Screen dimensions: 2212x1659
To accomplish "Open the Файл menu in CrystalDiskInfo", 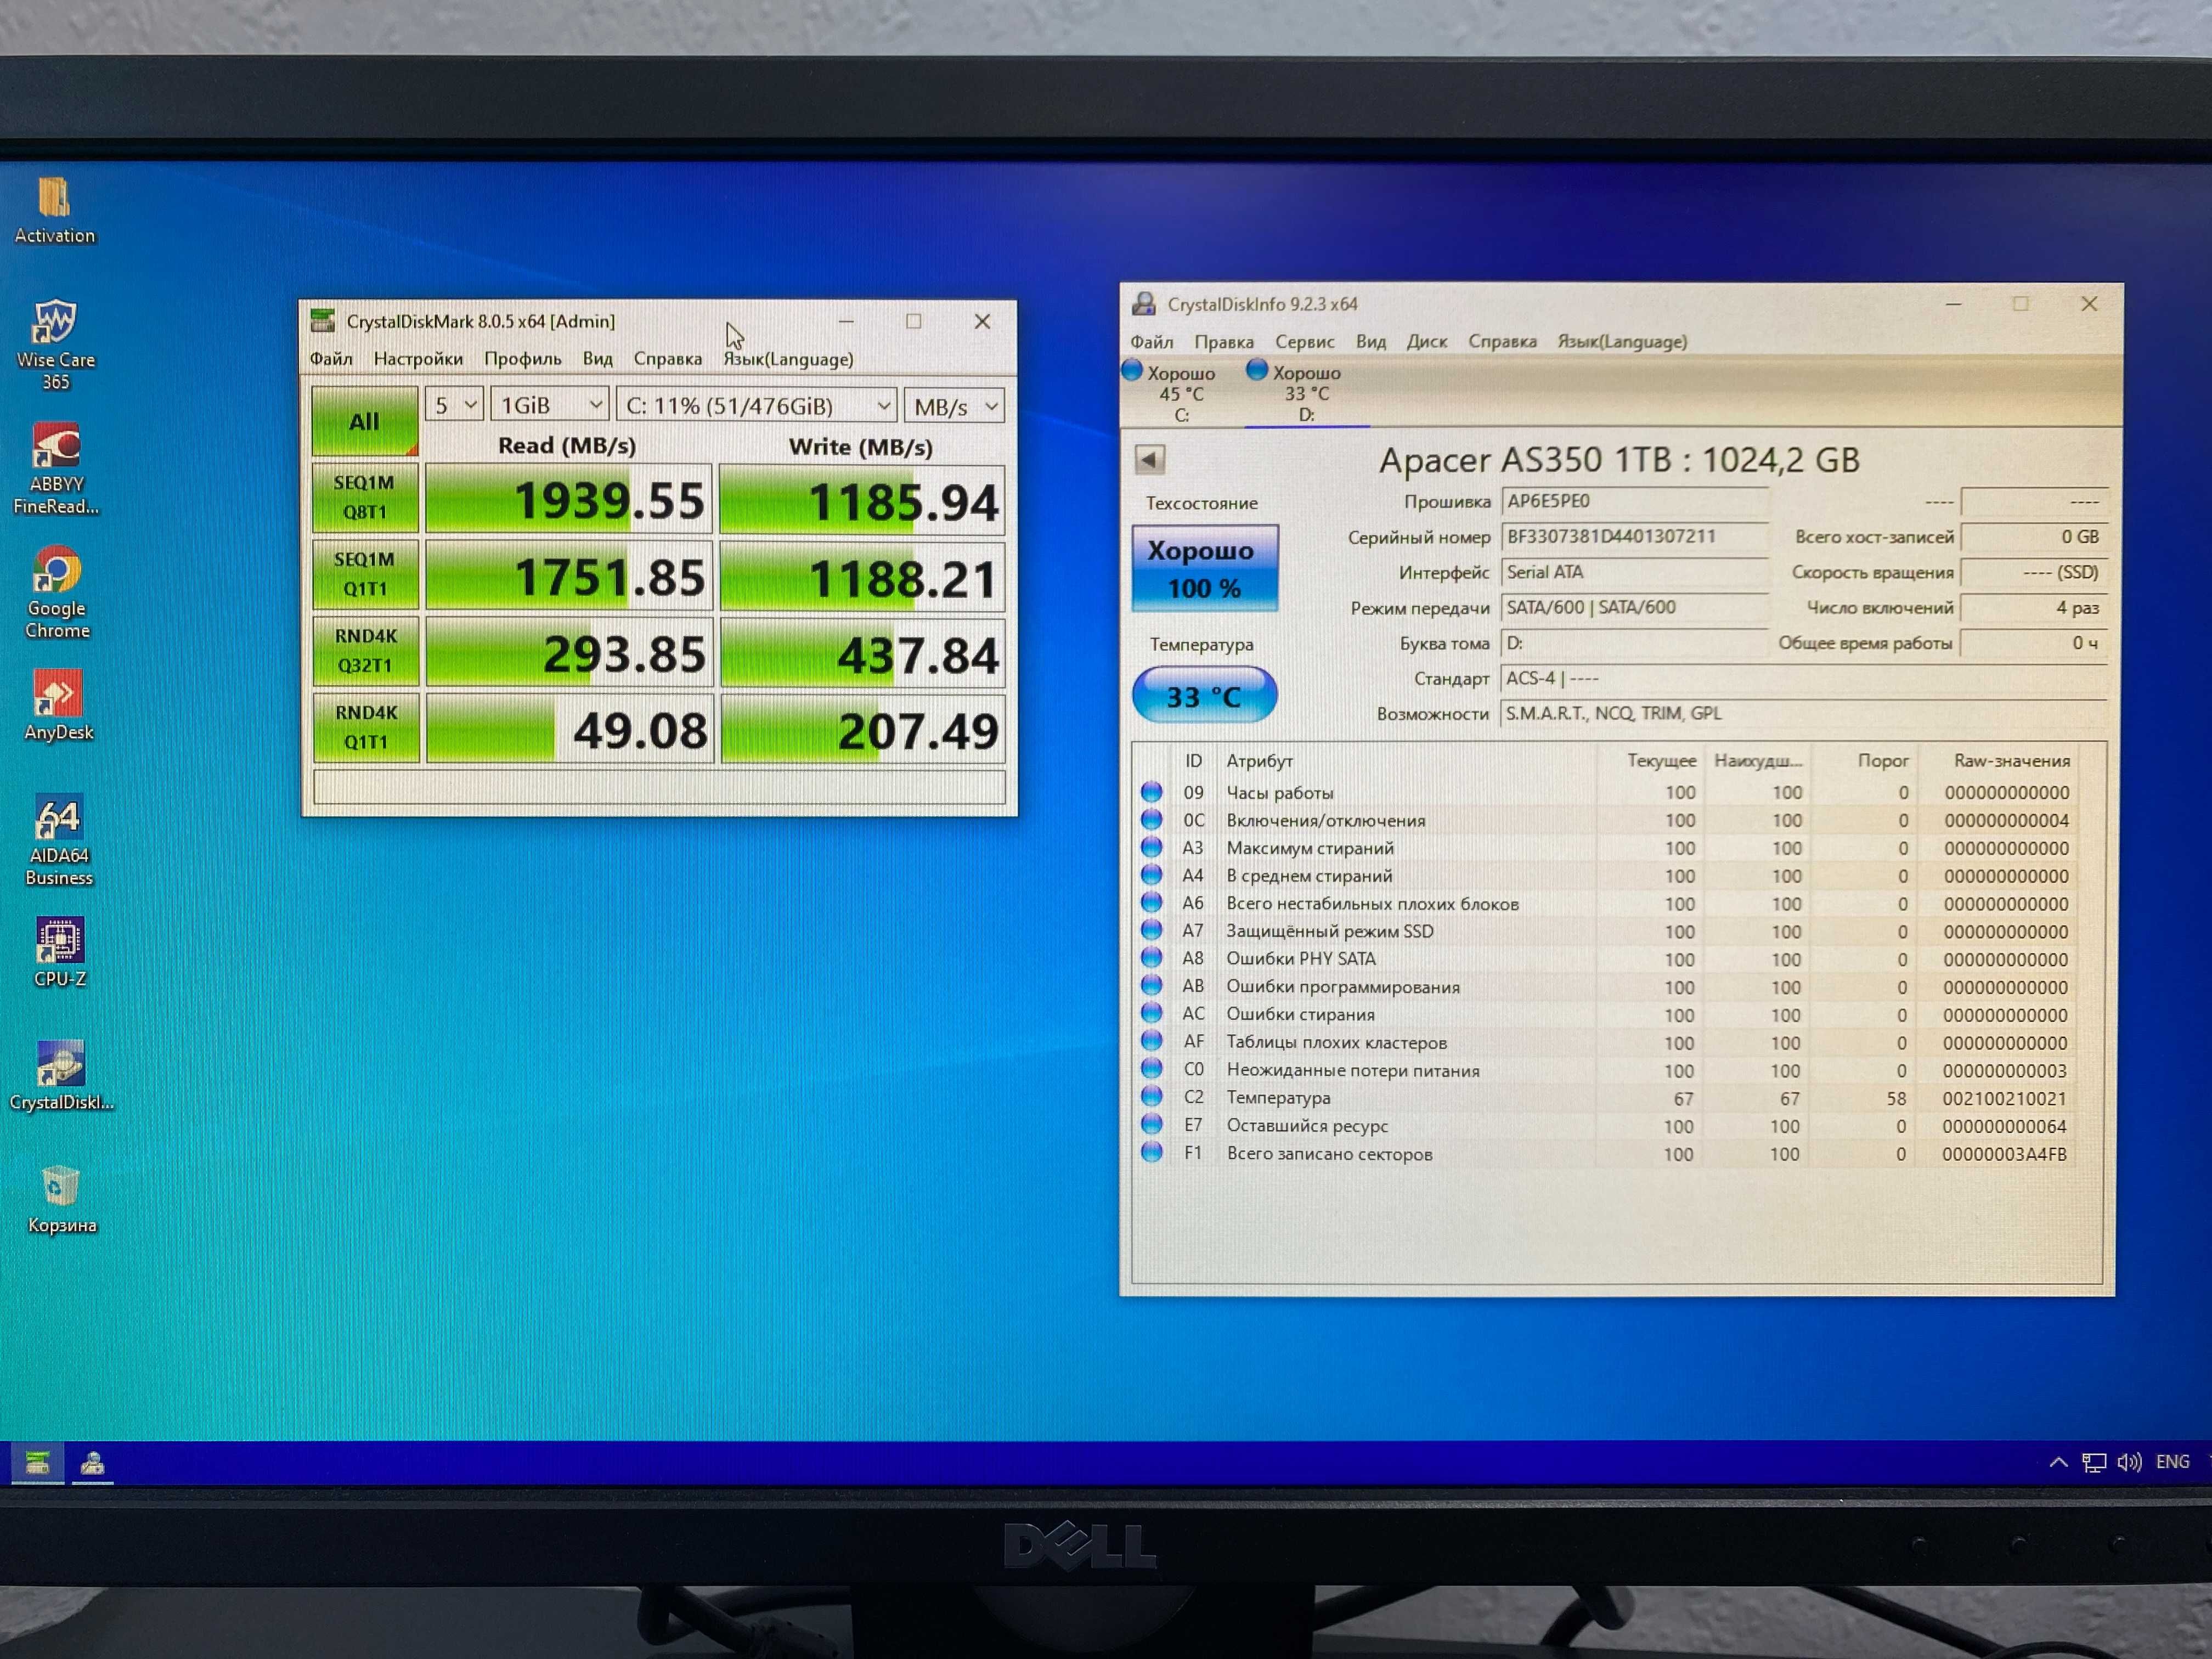I will click(1152, 341).
